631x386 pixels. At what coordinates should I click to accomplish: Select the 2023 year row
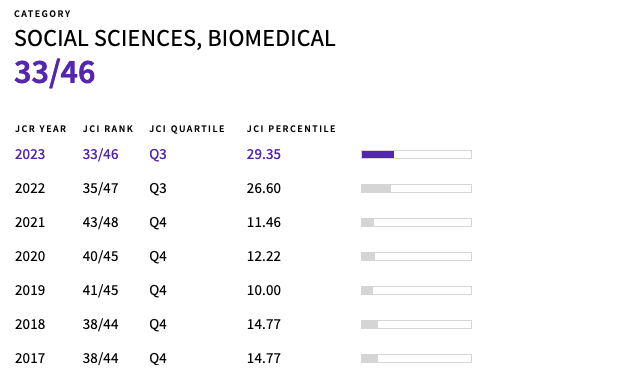243,154
